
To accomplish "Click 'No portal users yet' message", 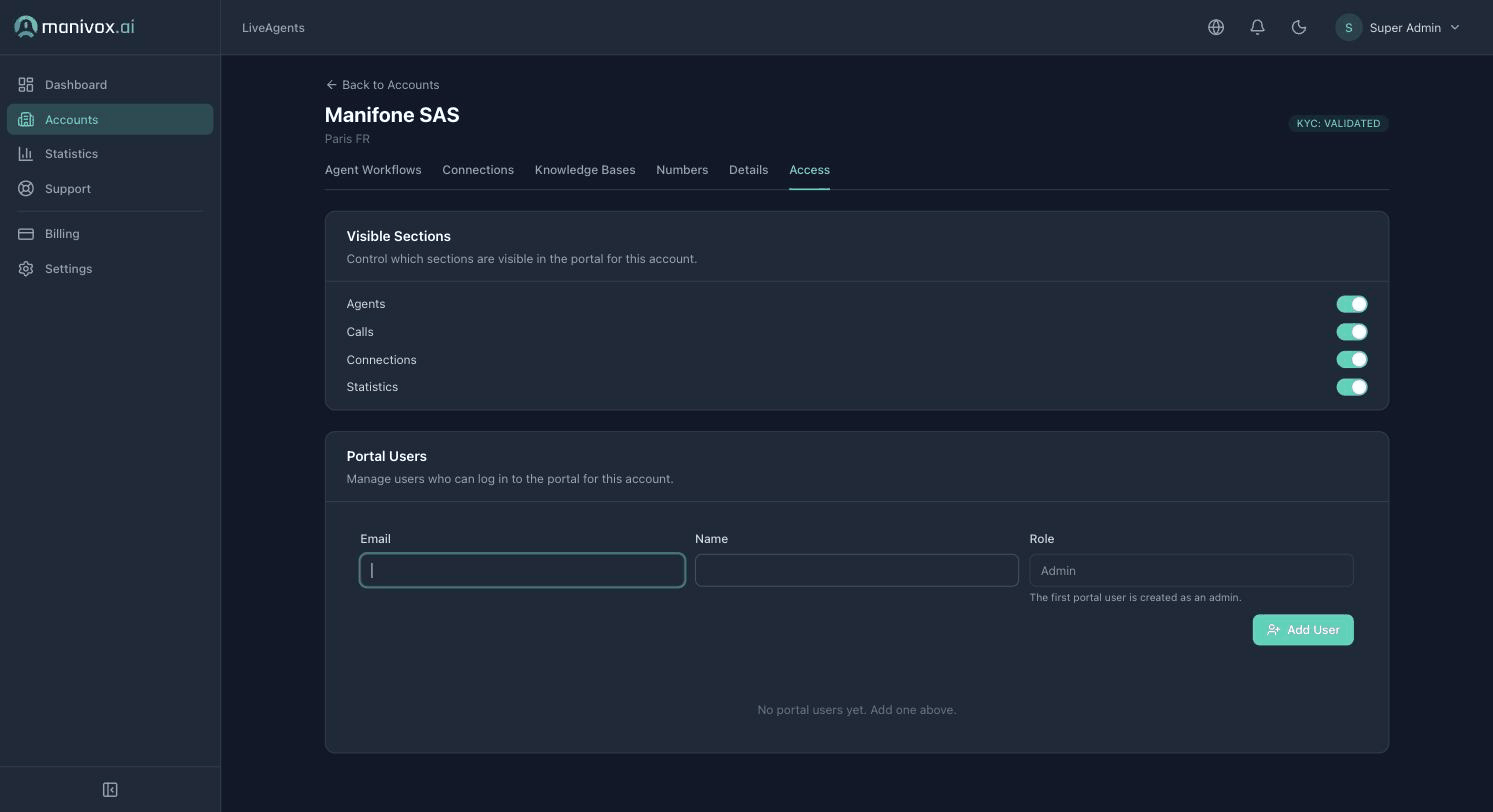I will click(x=857, y=710).
